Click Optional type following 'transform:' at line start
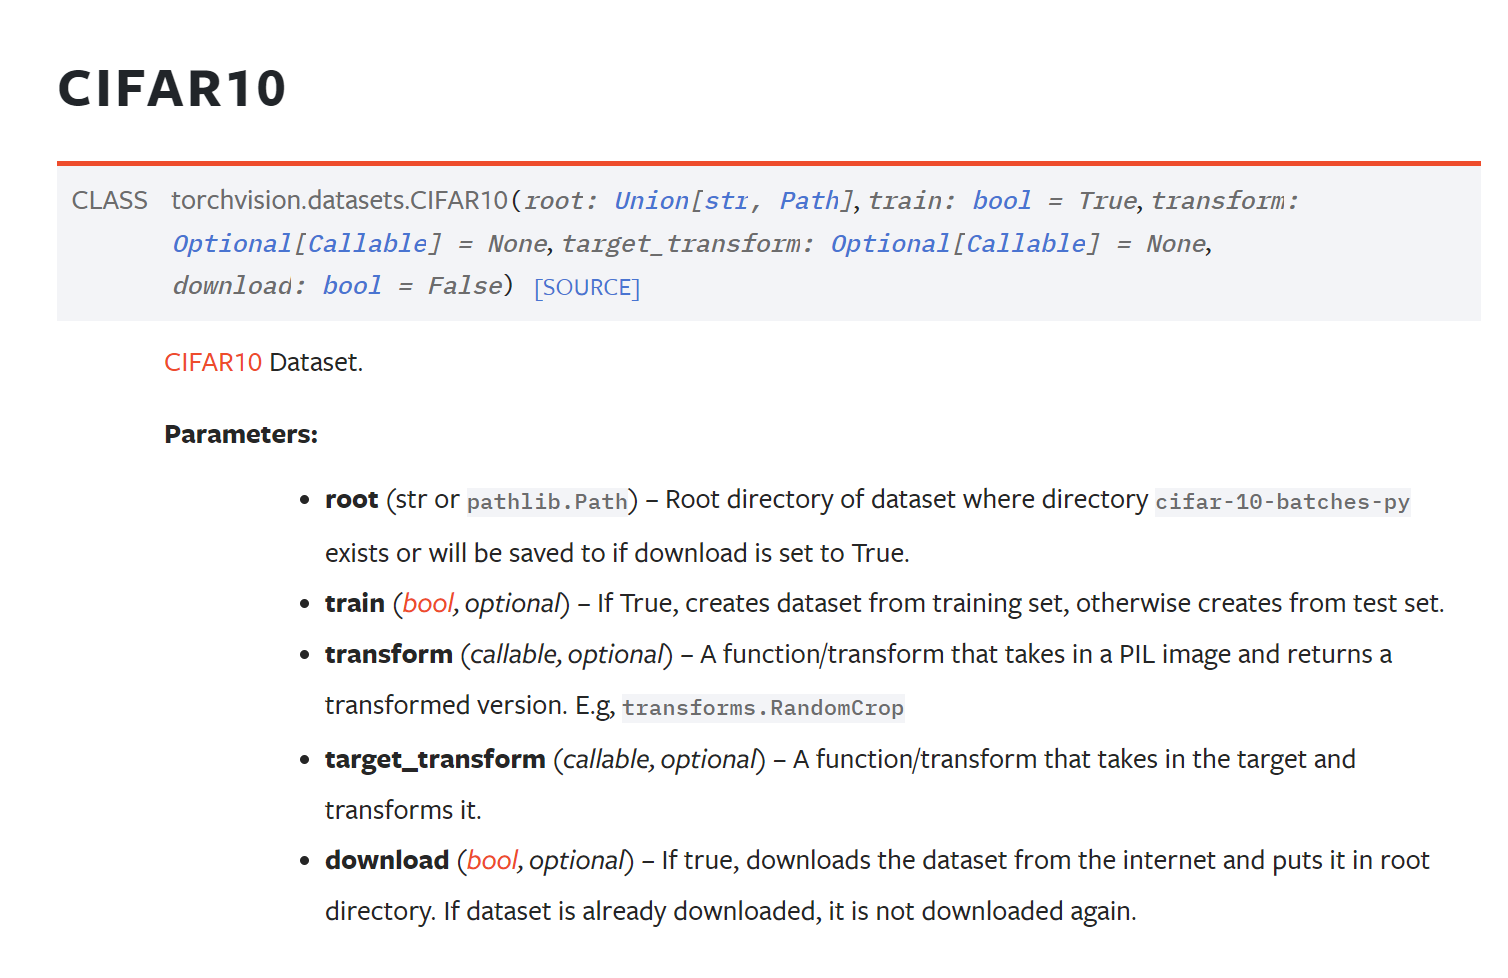Viewport: 1508px width, 978px height. coord(232,244)
